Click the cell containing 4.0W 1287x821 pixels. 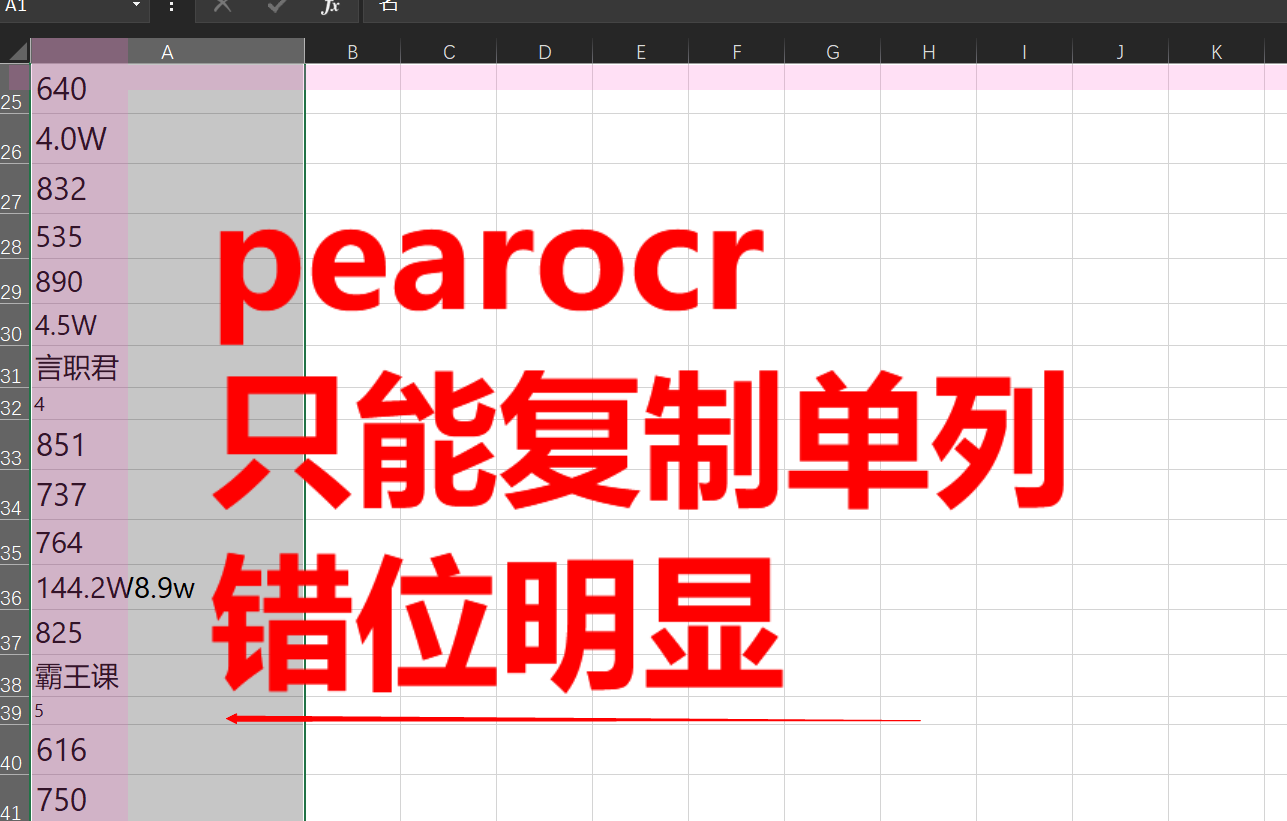168,139
